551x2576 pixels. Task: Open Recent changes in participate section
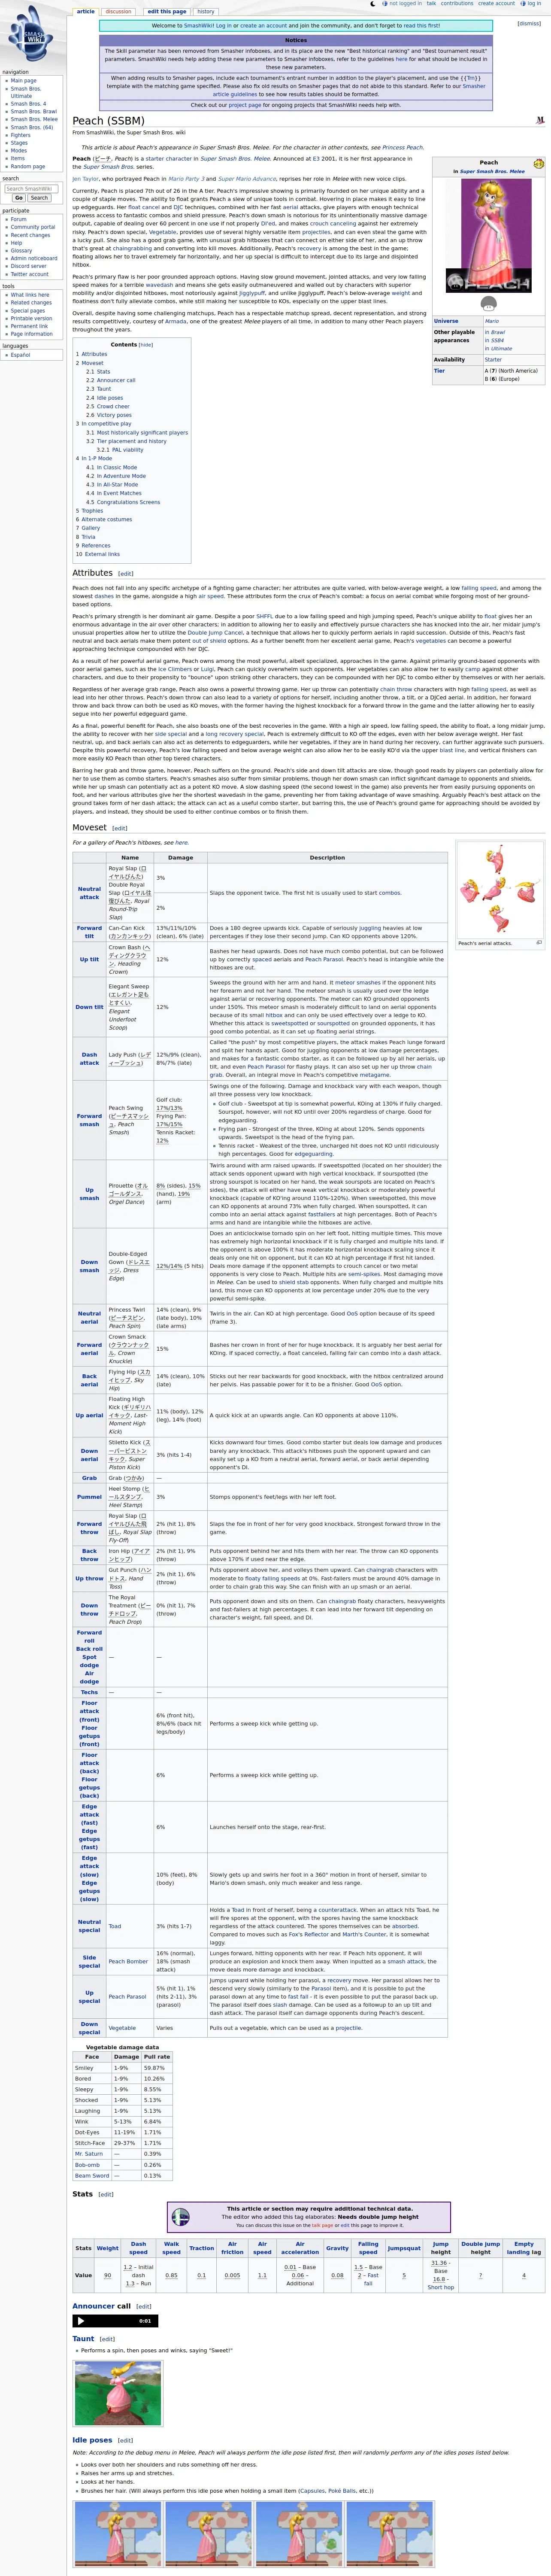tap(31, 235)
